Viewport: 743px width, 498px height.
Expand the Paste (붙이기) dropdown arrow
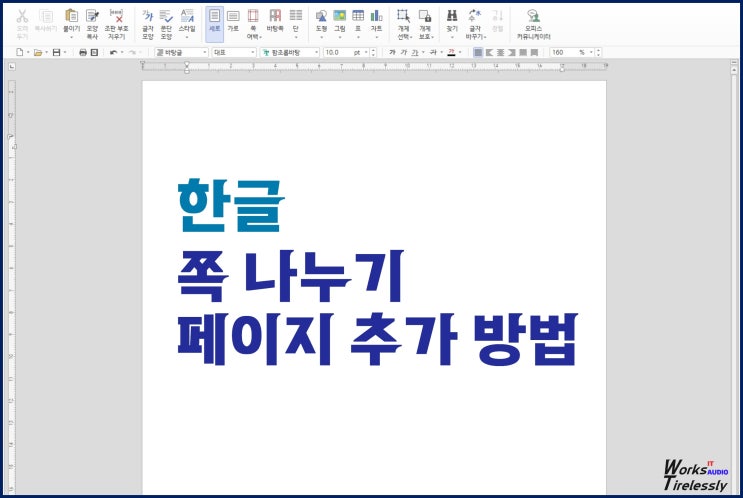click(72, 37)
